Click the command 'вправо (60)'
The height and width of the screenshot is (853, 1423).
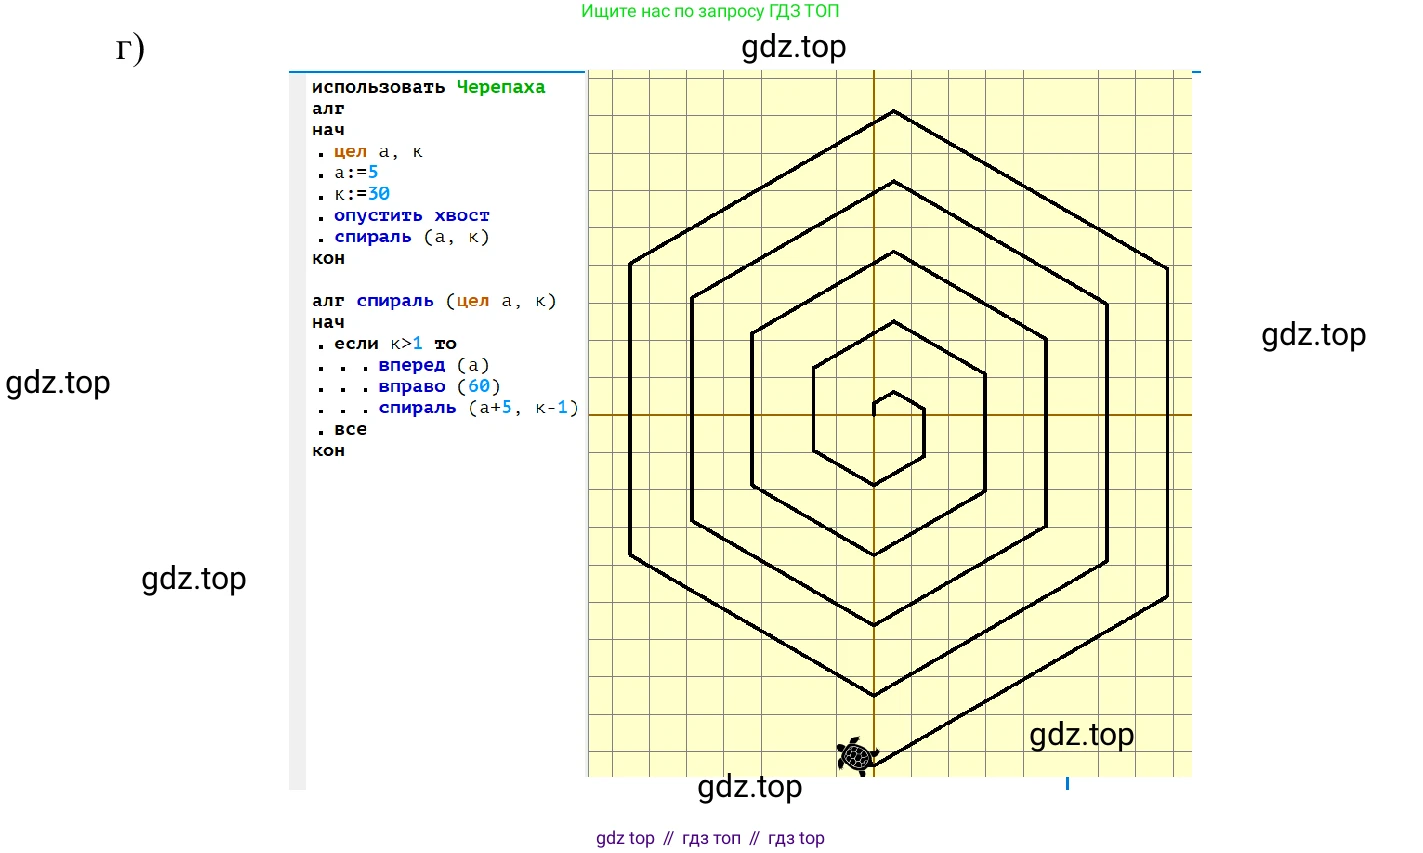pyautogui.click(x=440, y=386)
